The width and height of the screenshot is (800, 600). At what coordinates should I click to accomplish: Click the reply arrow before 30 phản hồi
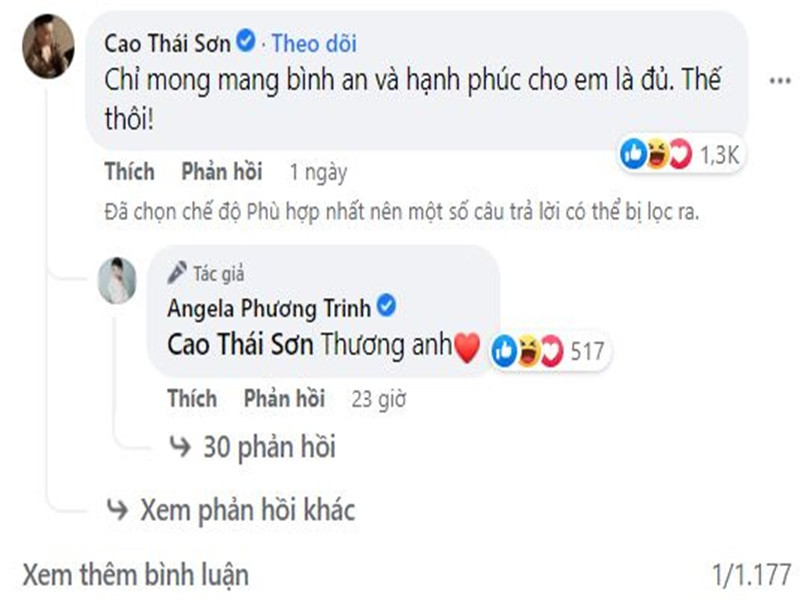(180, 447)
